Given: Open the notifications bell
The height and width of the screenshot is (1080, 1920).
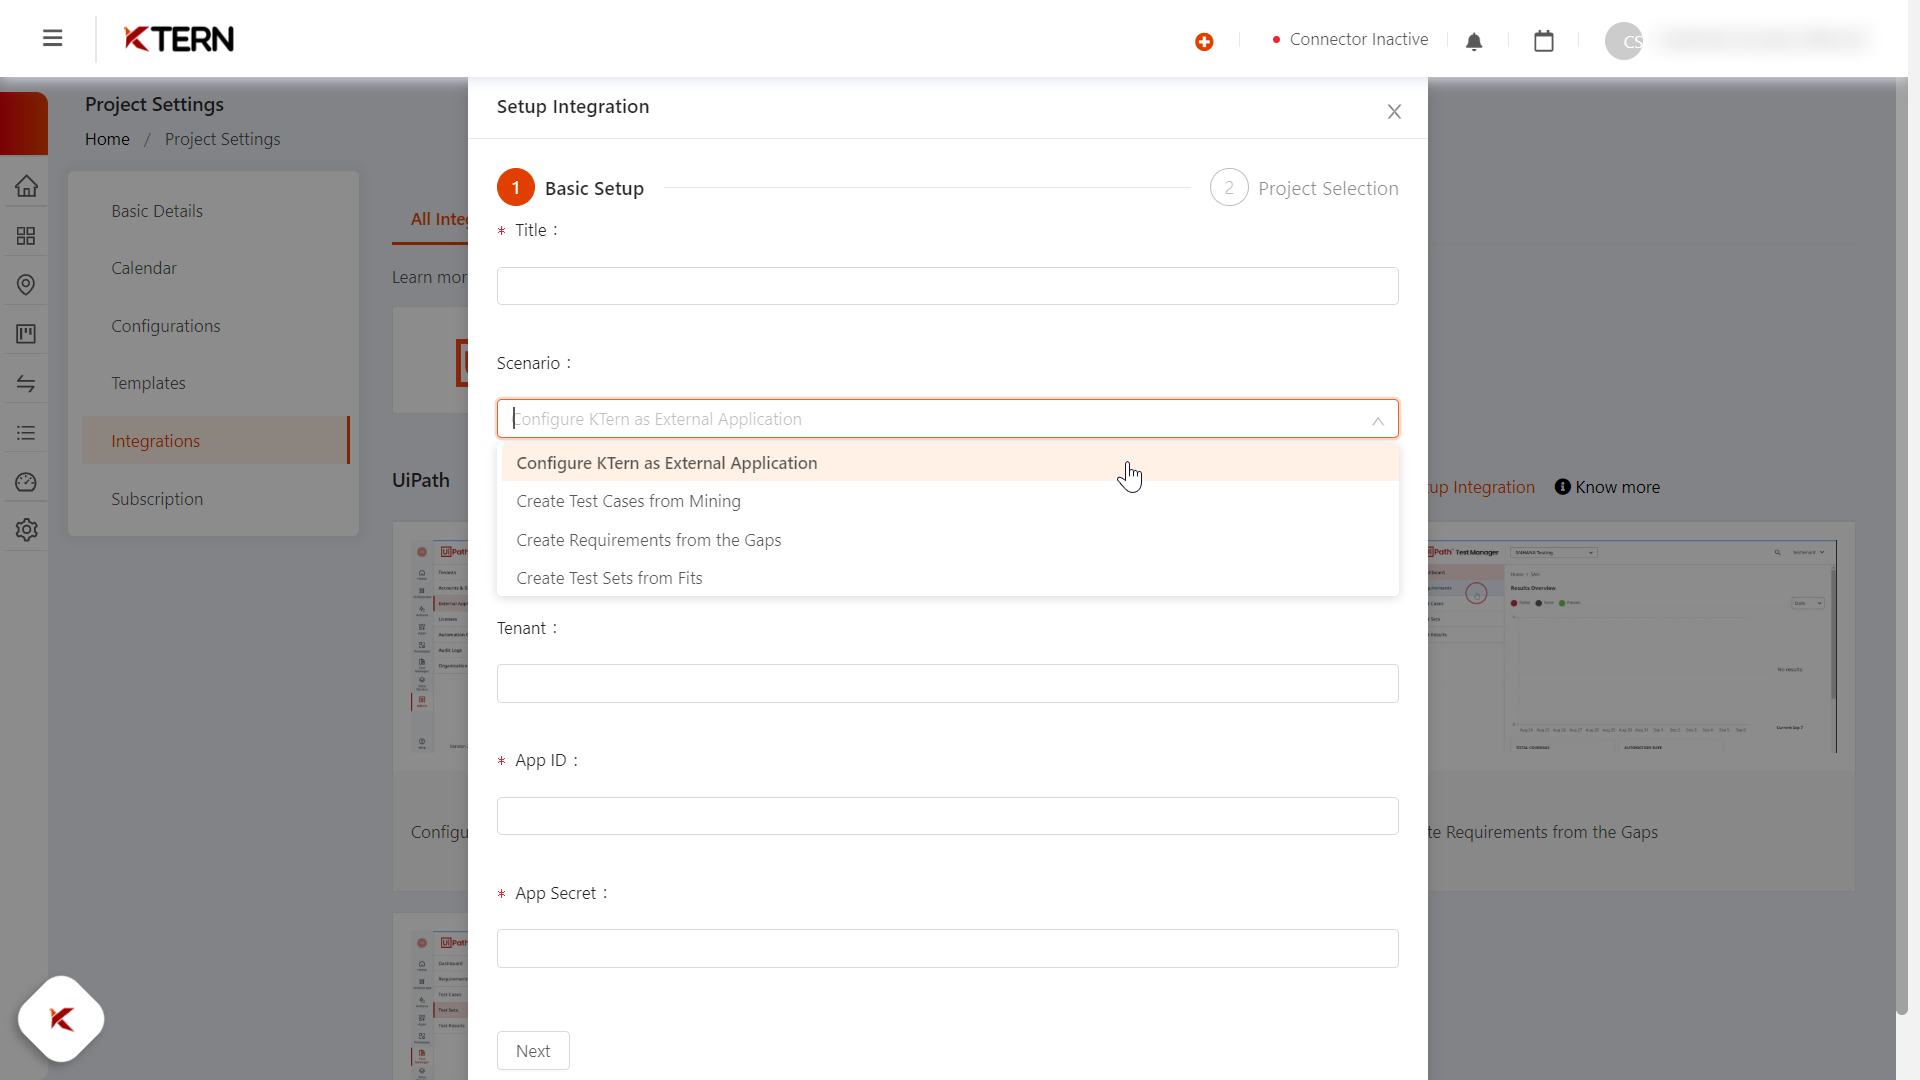Looking at the screenshot, I should 1474,41.
